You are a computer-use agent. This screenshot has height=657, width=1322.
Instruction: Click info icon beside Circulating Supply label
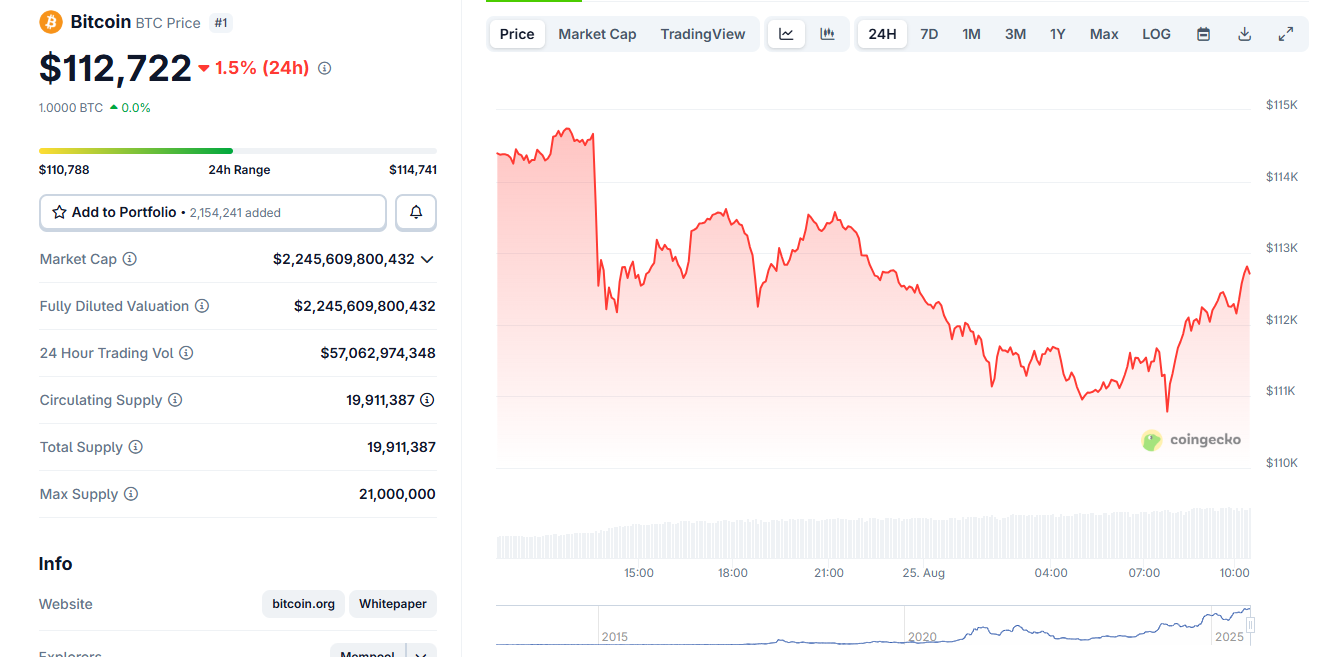(175, 400)
